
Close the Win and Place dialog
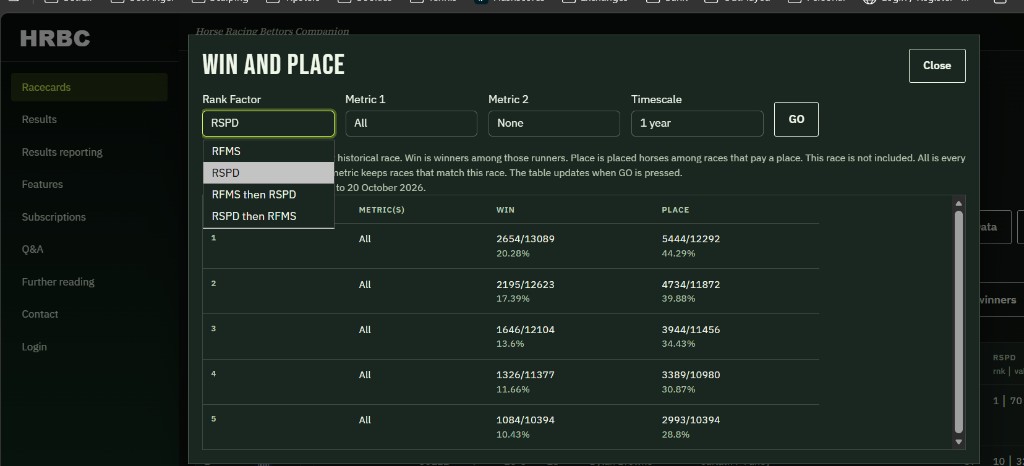(936, 65)
